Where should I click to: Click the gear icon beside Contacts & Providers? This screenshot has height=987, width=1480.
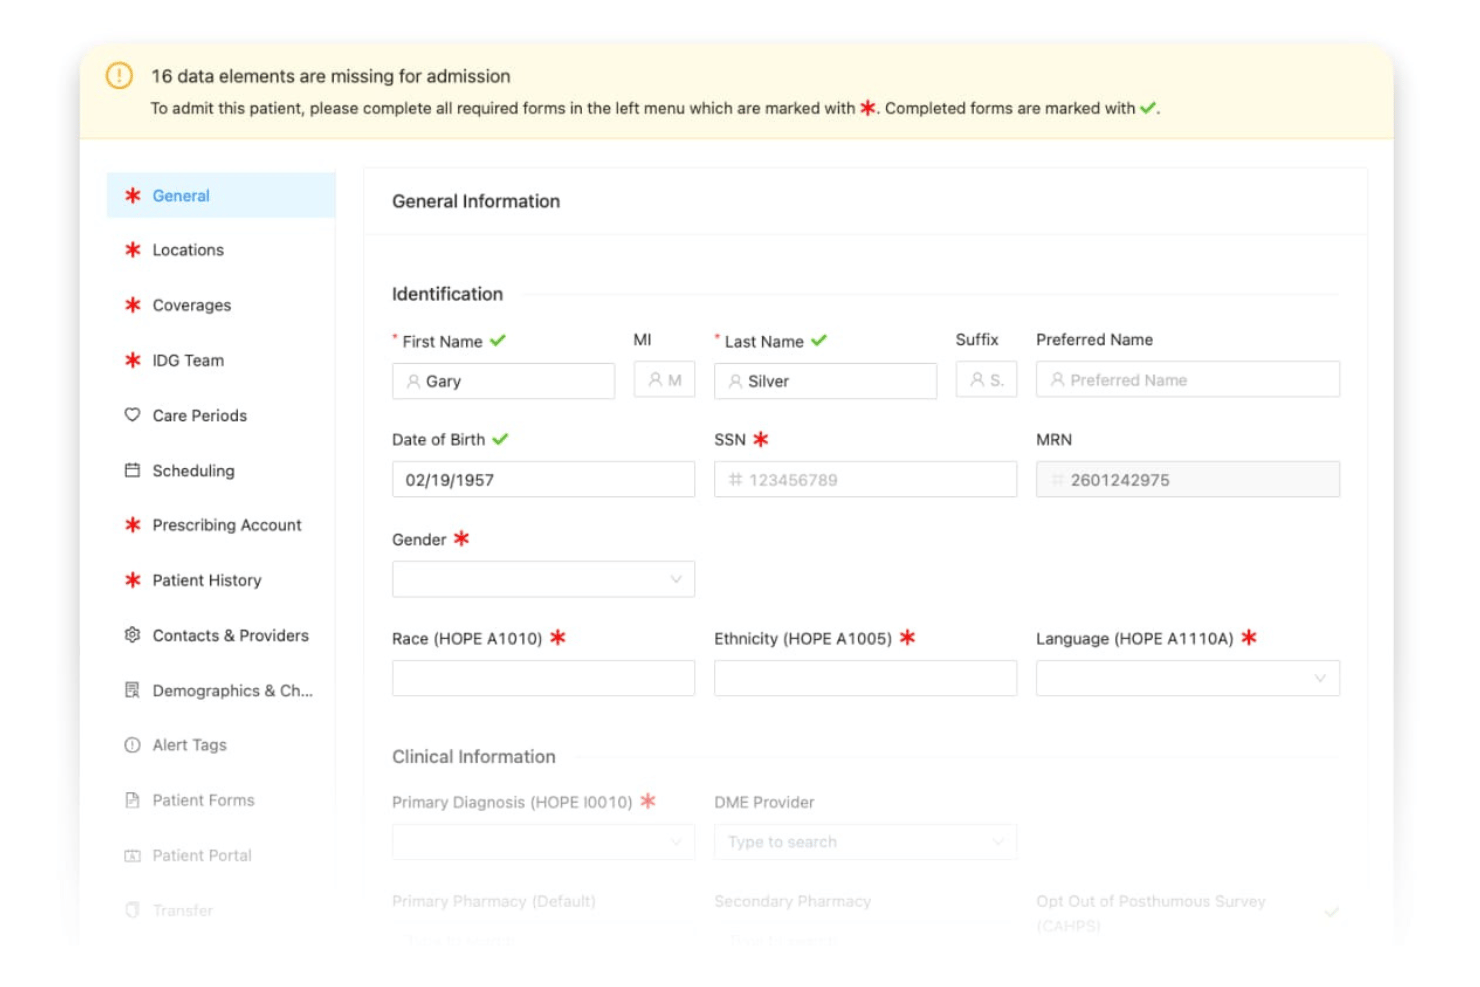[132, 634]
